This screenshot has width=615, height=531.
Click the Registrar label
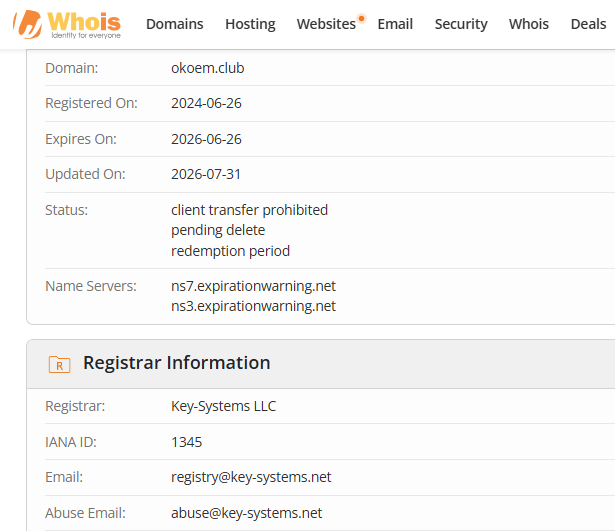click(x=75, y=406)
